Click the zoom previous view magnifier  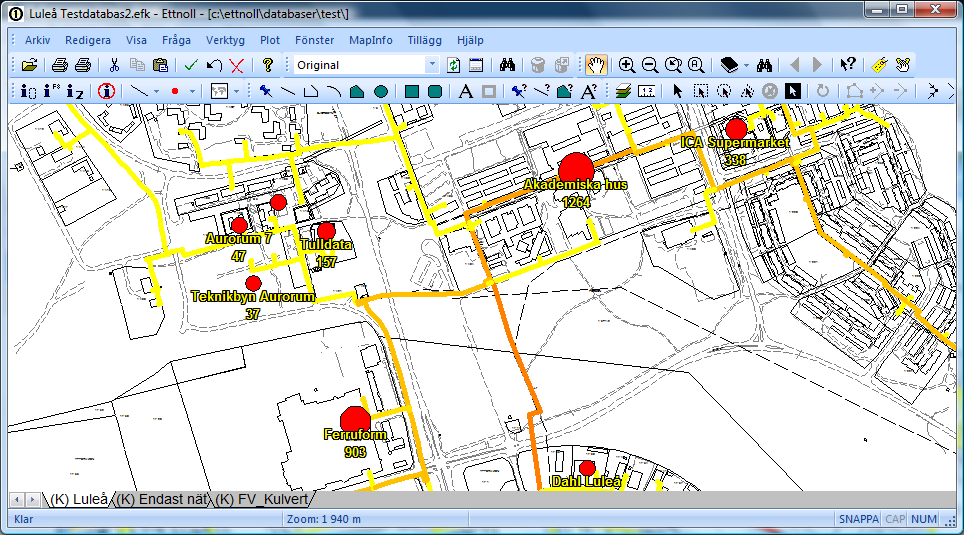(x=673, y=65)
